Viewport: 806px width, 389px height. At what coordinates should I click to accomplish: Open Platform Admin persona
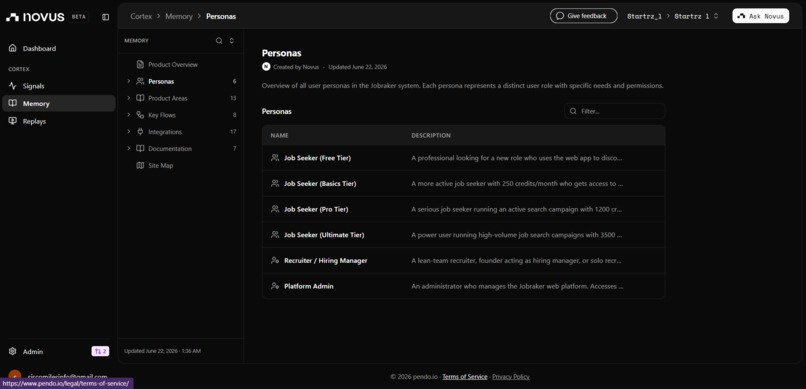click(308, 286)
